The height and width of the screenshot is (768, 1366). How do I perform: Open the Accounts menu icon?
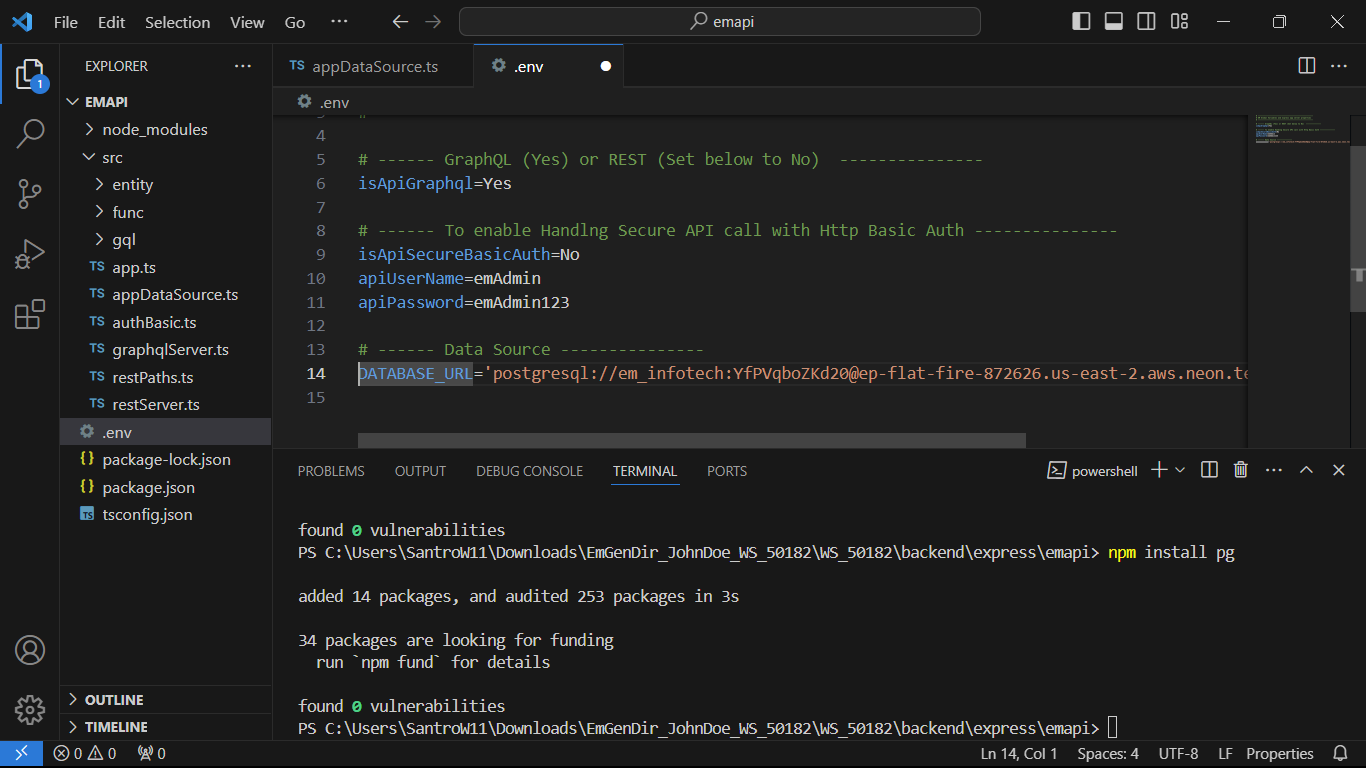[x=30, y=650]
